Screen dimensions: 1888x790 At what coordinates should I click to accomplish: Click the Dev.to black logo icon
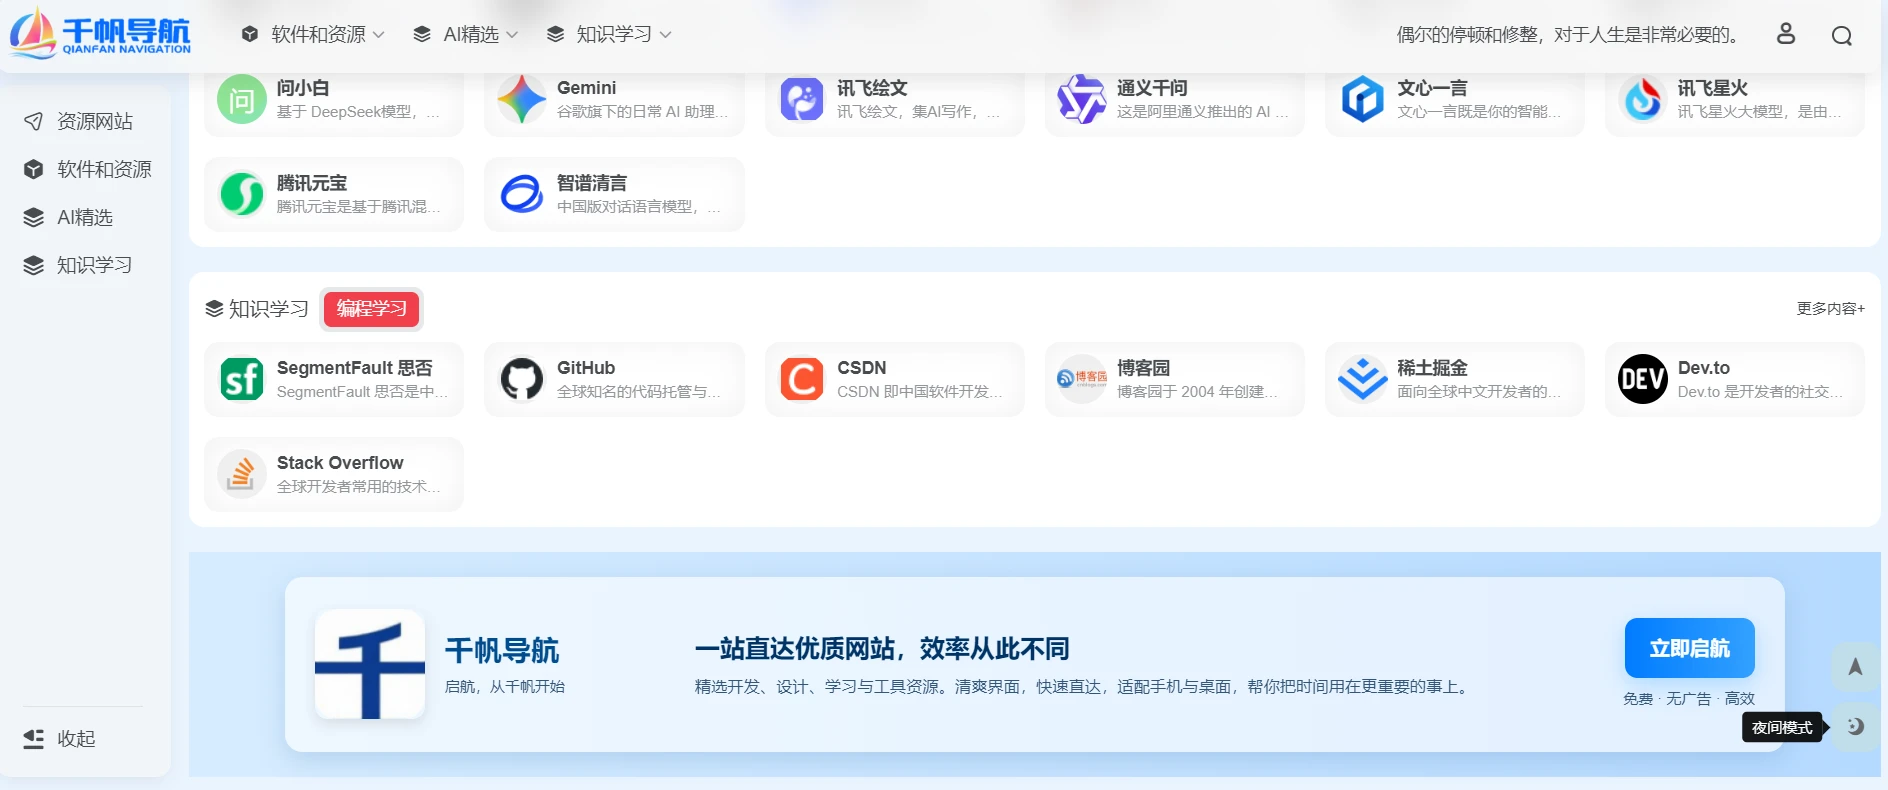click(1642, 380)
